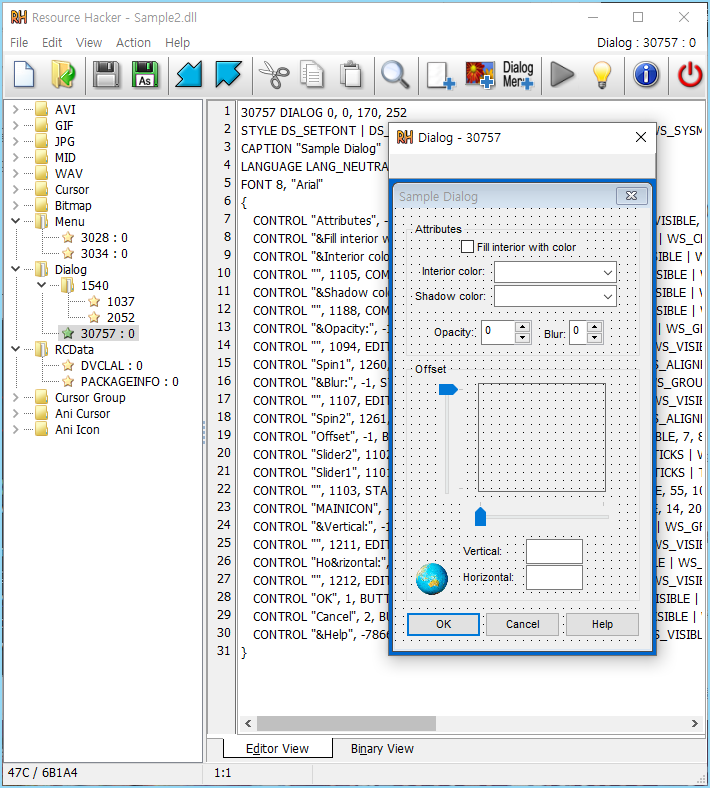Image resolution: width=710 pixels, height=788 pixels.
Task: Open Find with the magnifier icon
Action: pos(395,74)
